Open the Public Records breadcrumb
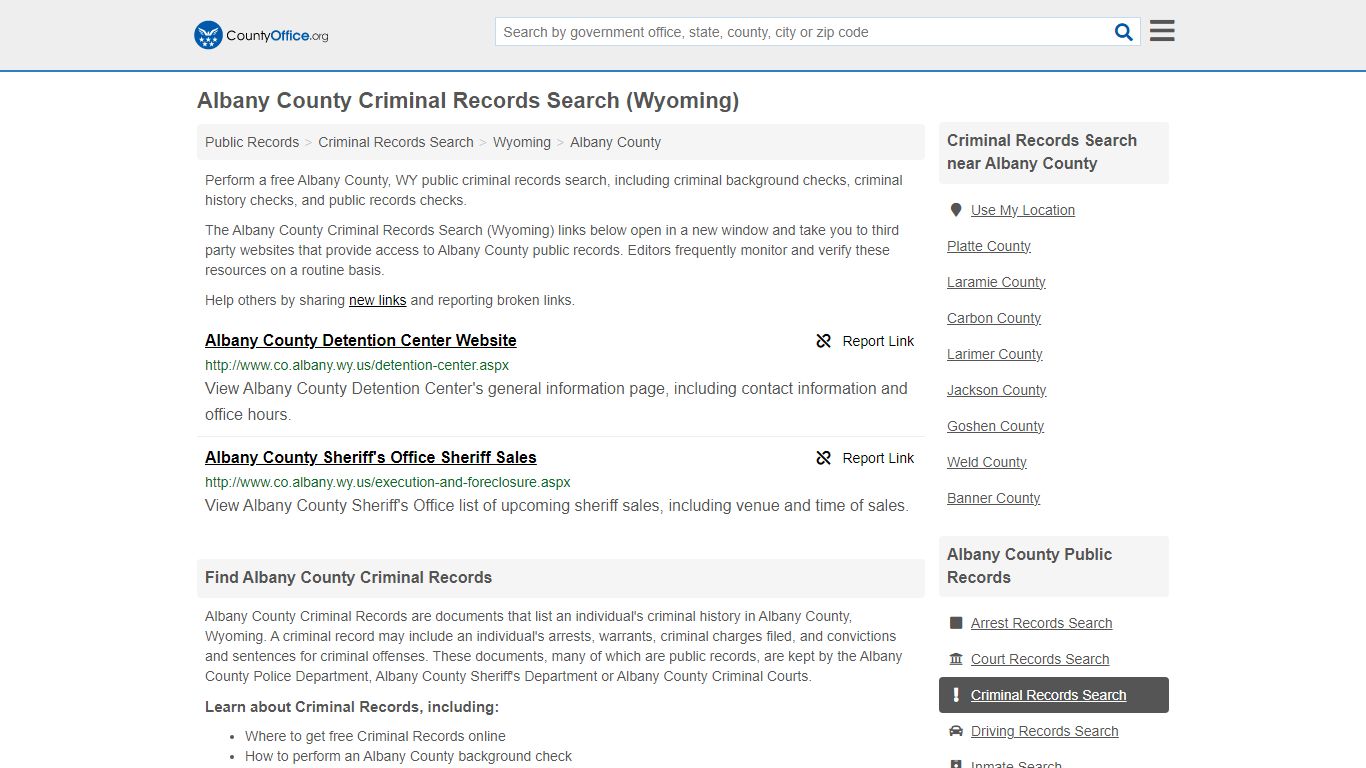Screen dimensions: 1366x768 tap(252, 142)
